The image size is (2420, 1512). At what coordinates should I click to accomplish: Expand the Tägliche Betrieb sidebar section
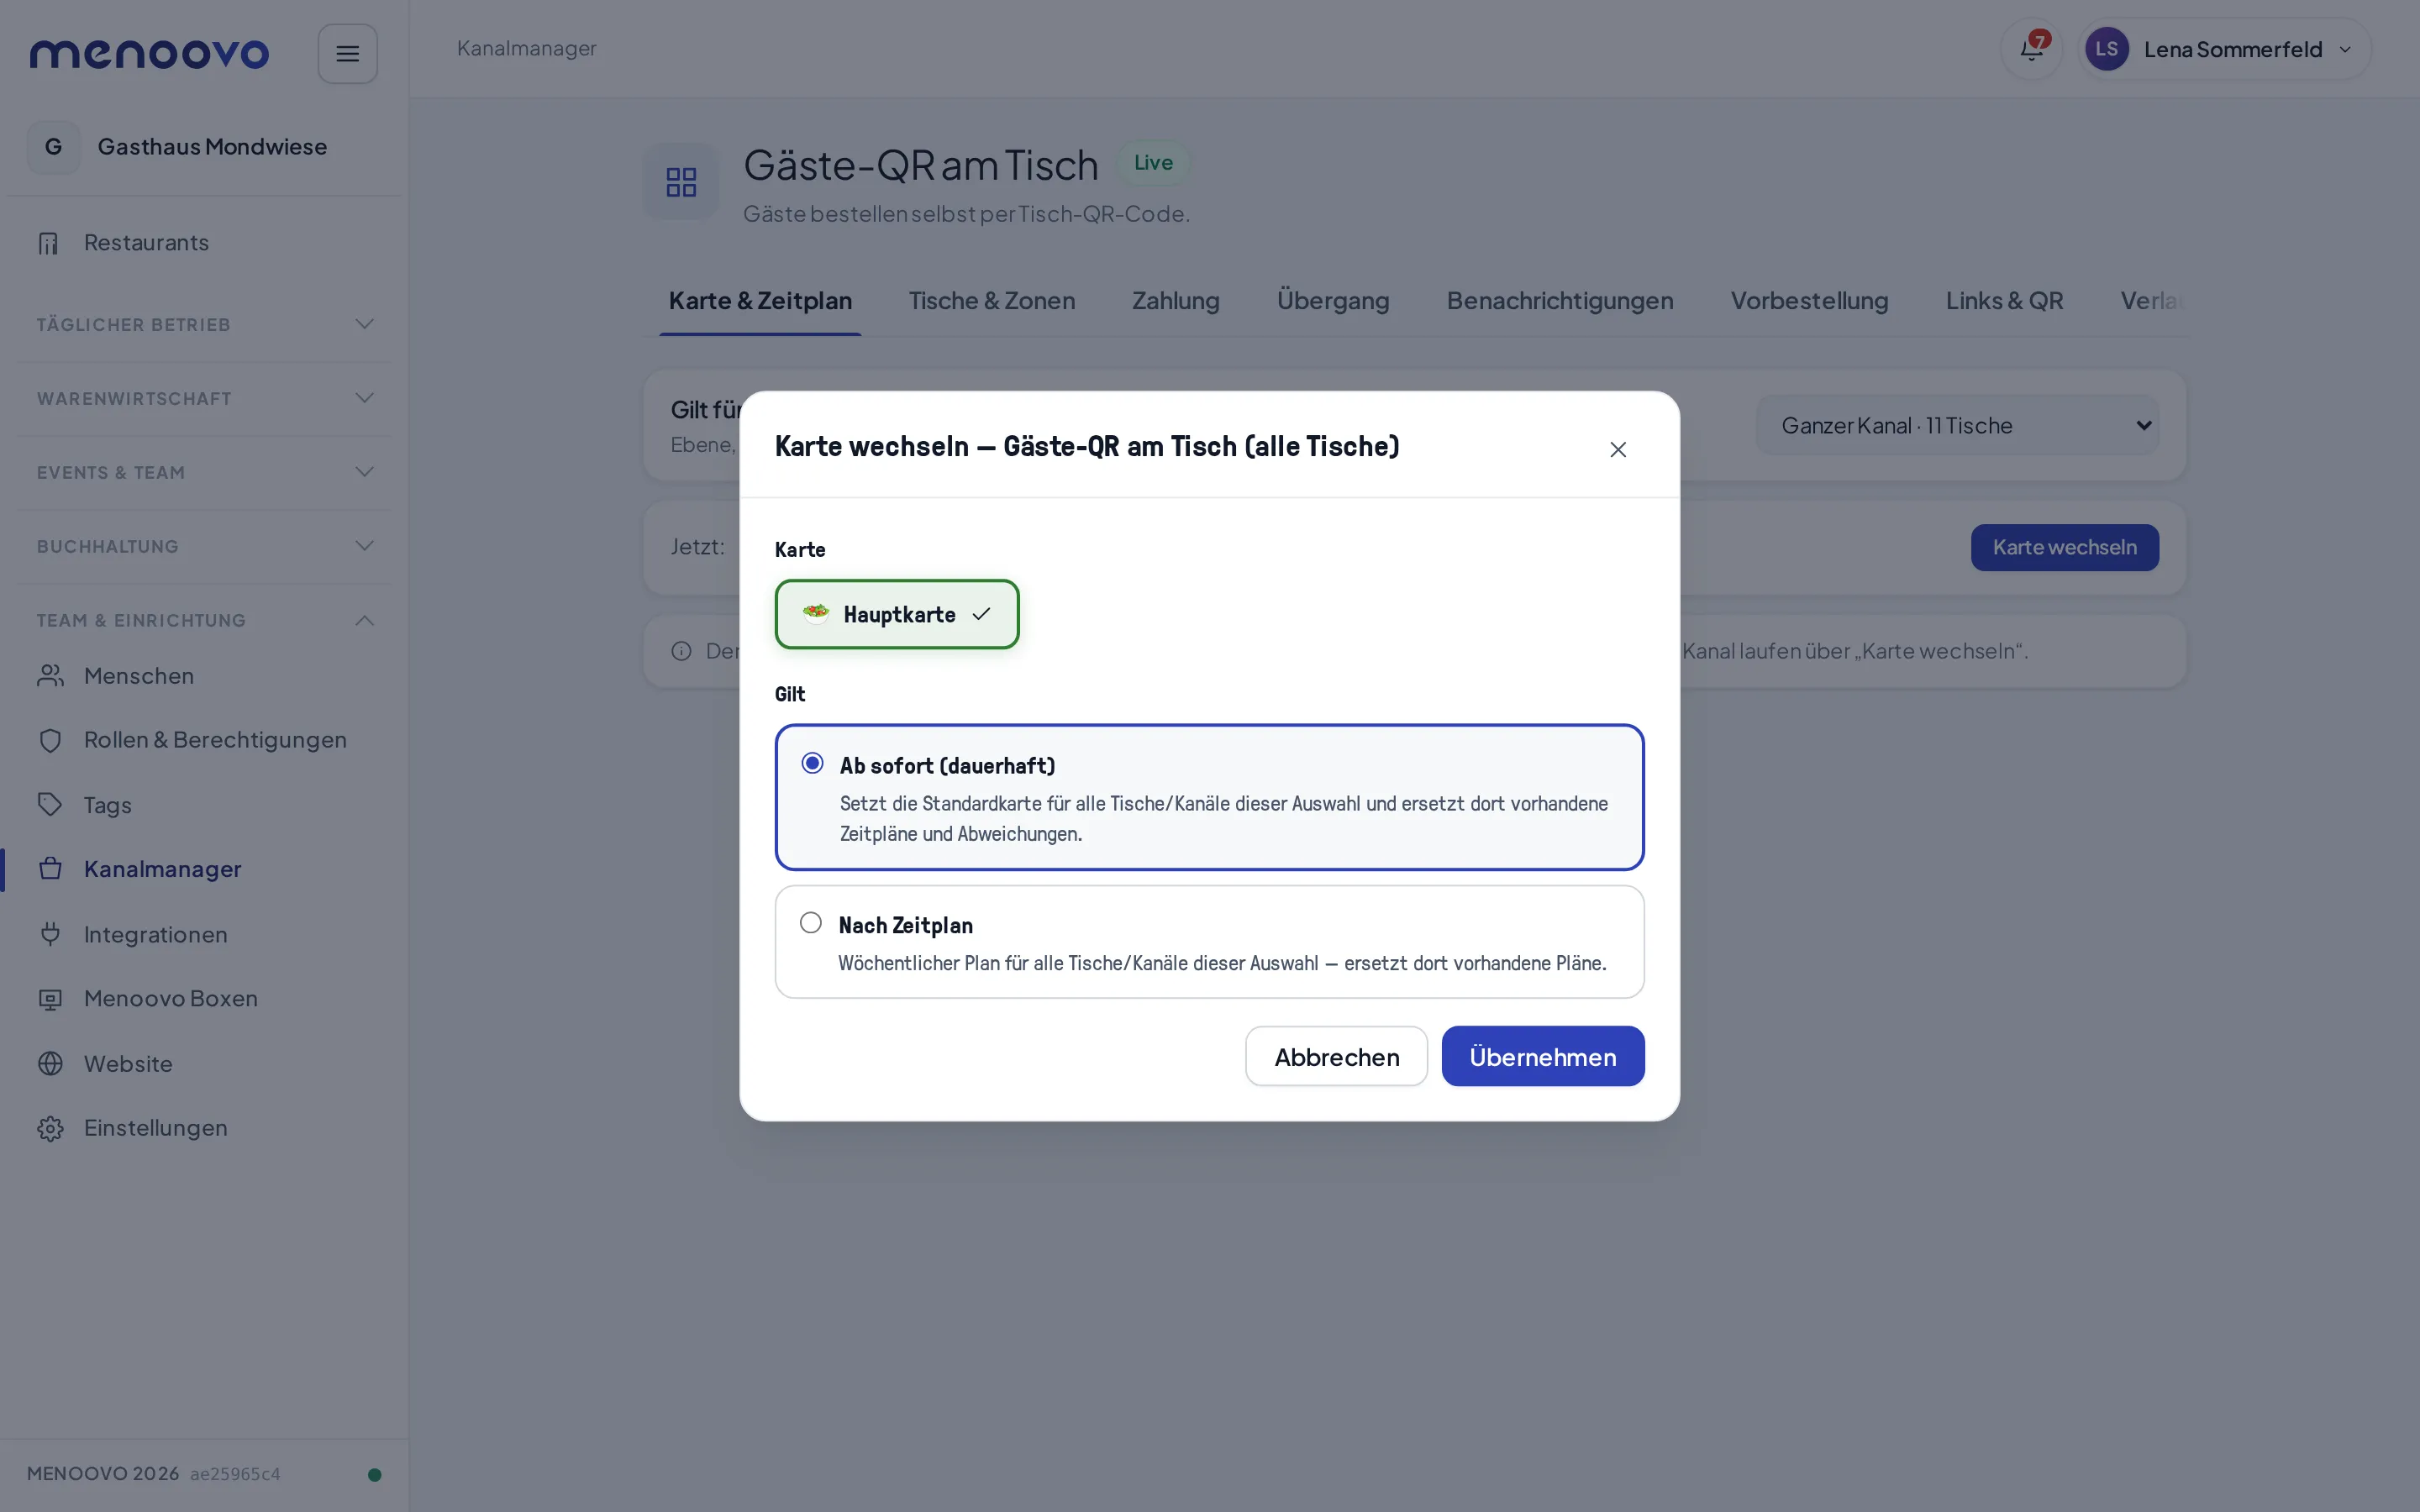[x=204, y=324]
